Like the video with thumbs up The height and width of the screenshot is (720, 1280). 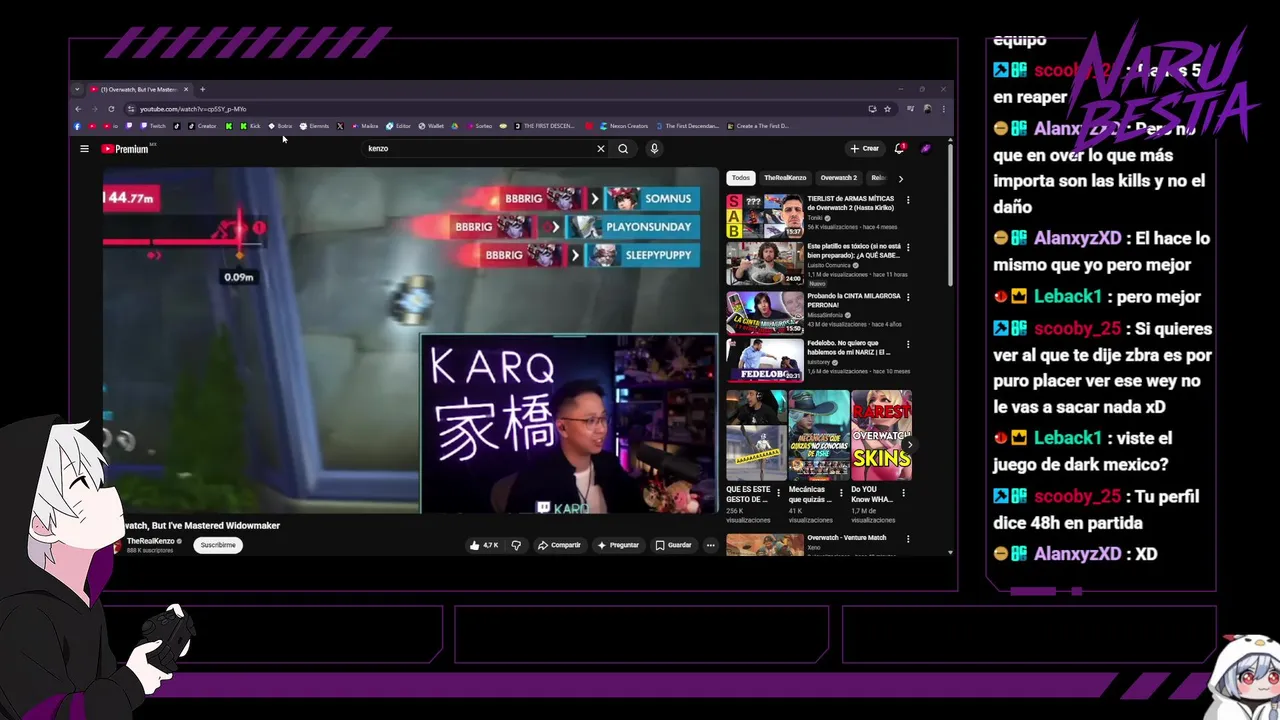[484, 545]
